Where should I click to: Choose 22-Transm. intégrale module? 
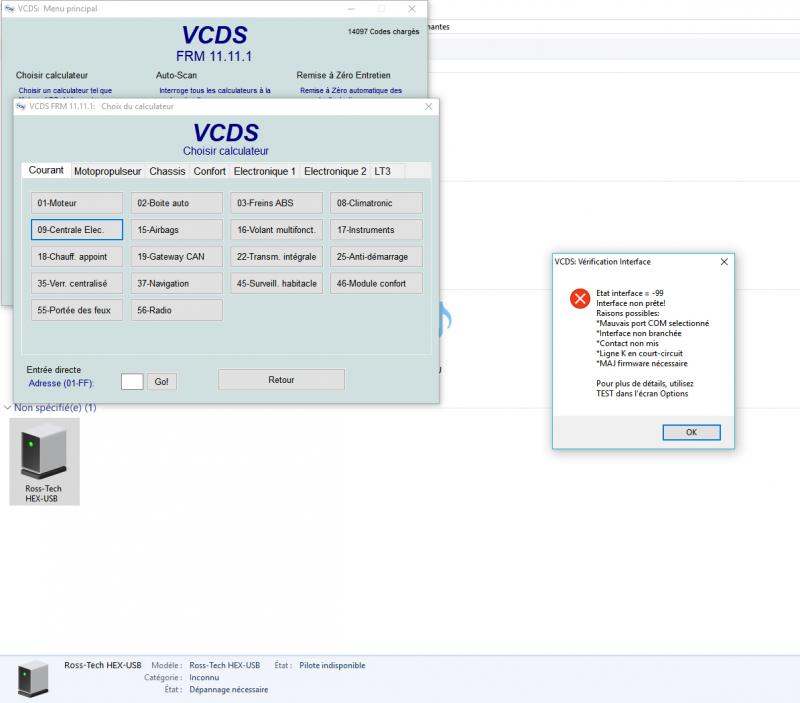coord(276,257)
